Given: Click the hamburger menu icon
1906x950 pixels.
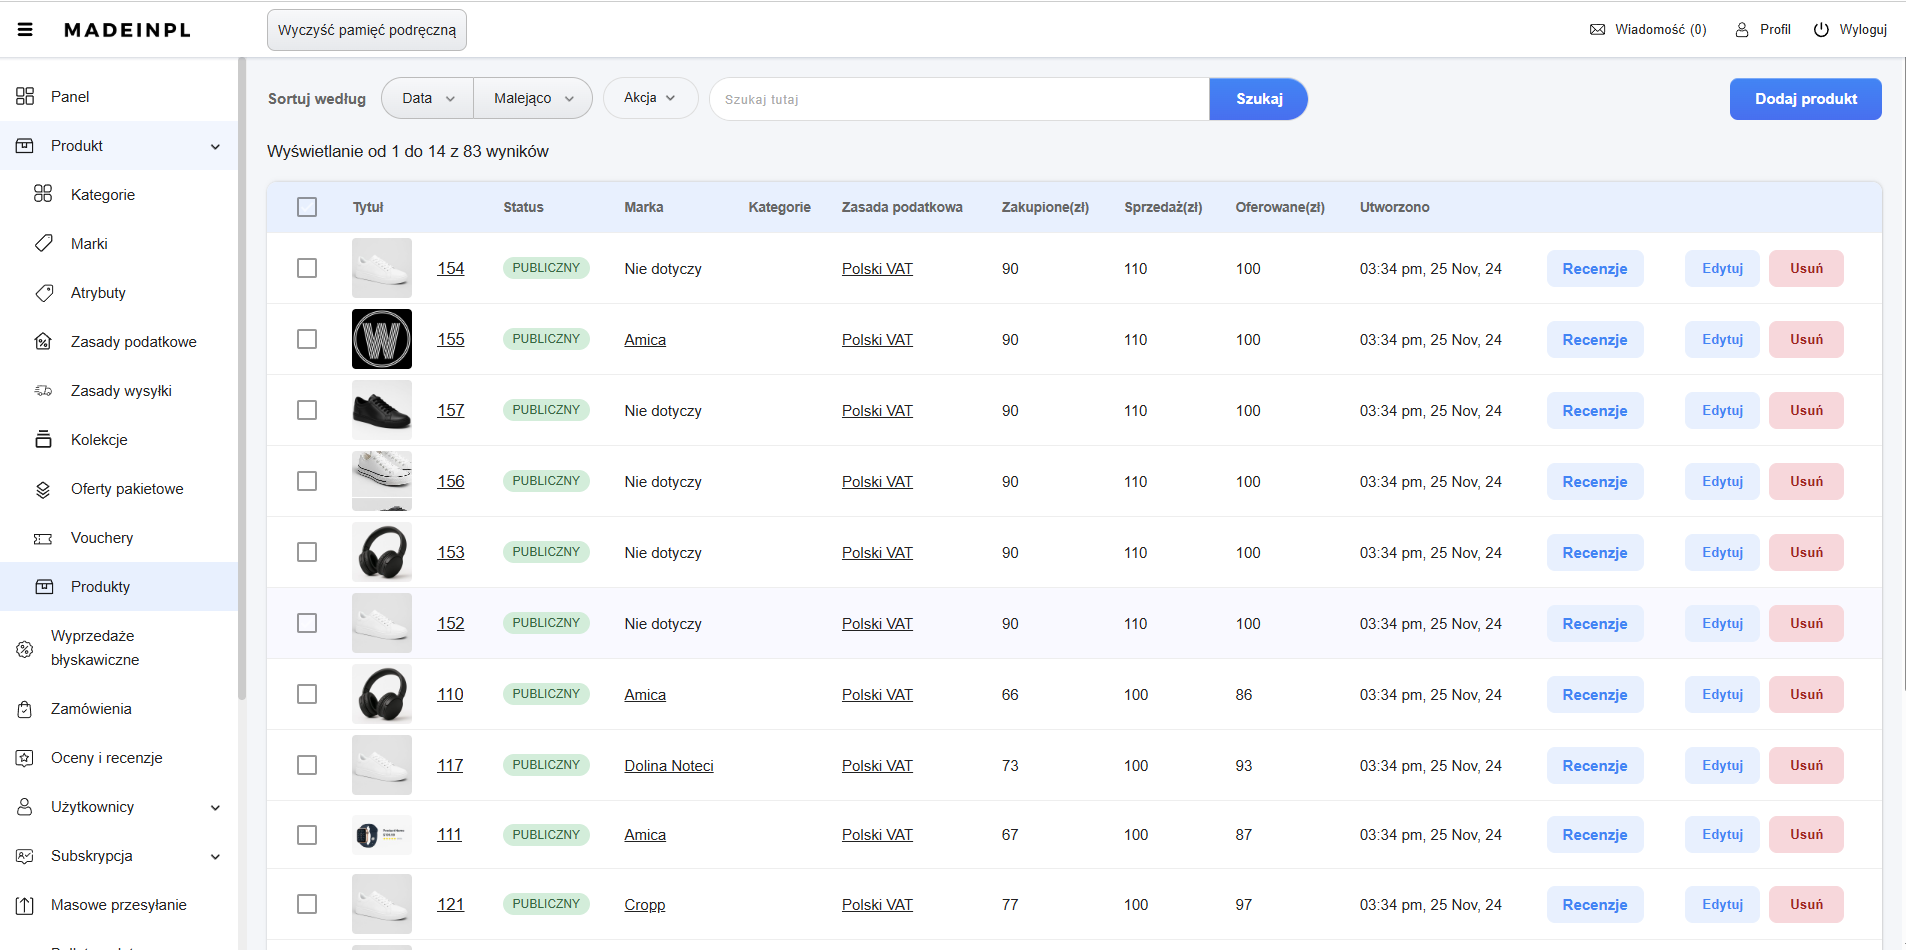Looking at the screenshot, I should 25,30.
